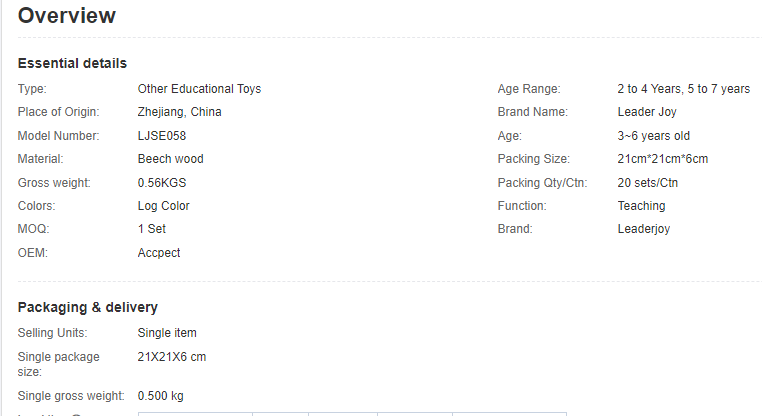Click the 21X21X6 cm package size value
The width and height of the screenshot is (762, 416).
point(172,357)
